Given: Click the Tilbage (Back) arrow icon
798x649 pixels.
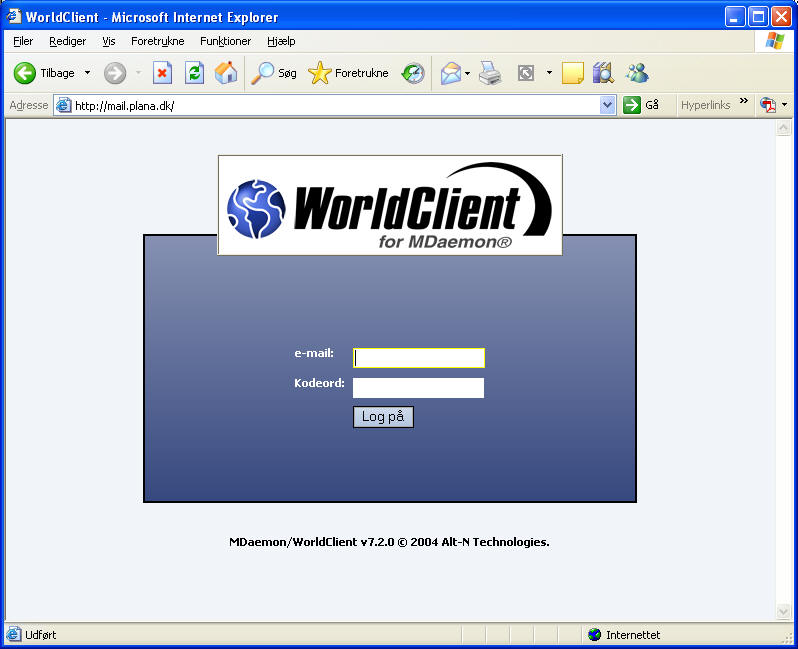Looking at the screenshot, I should point(25,73).
